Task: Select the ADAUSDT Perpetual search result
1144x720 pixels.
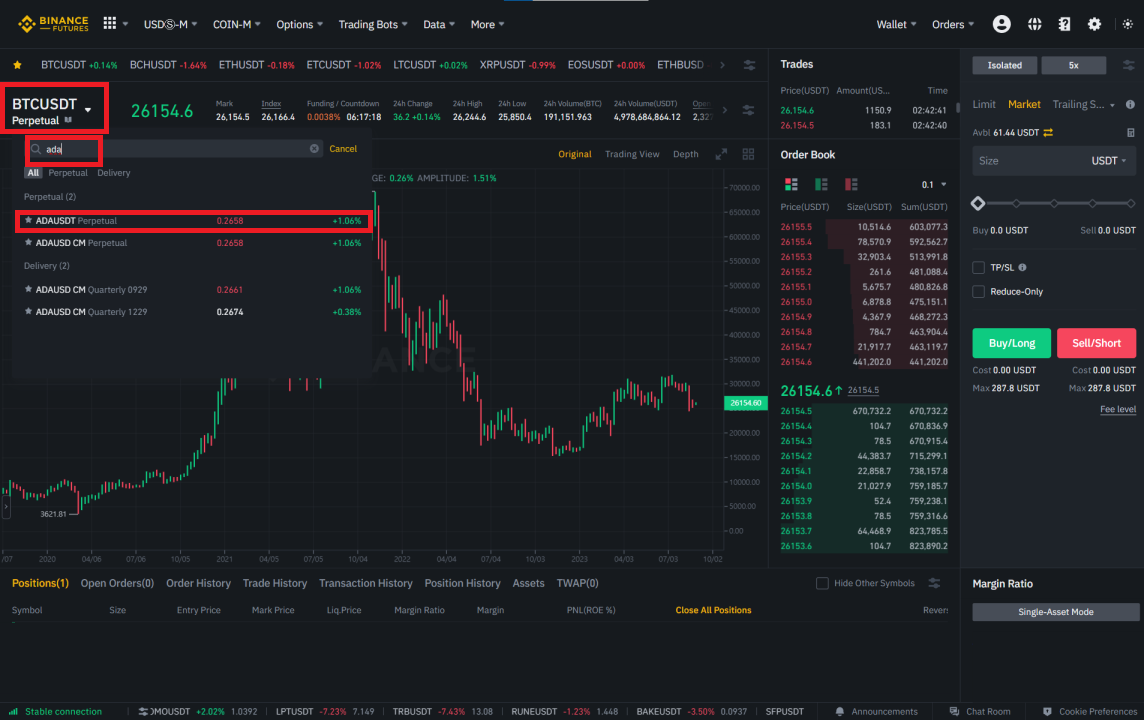Action: (x=193, y=220)
